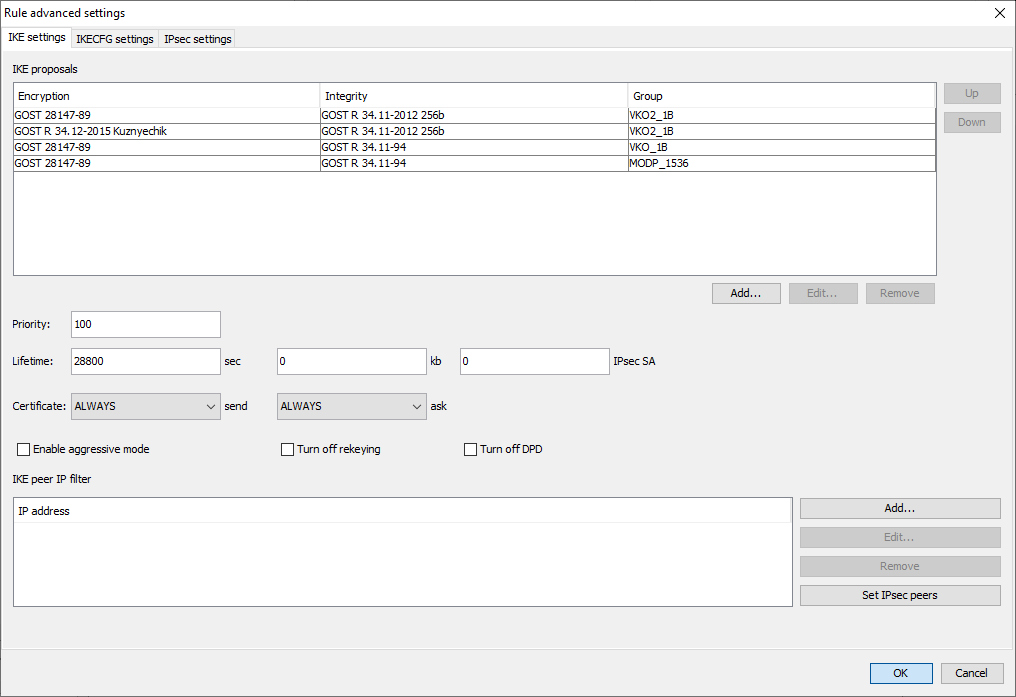Click the Lifetime kb input field

pos(352,361)
